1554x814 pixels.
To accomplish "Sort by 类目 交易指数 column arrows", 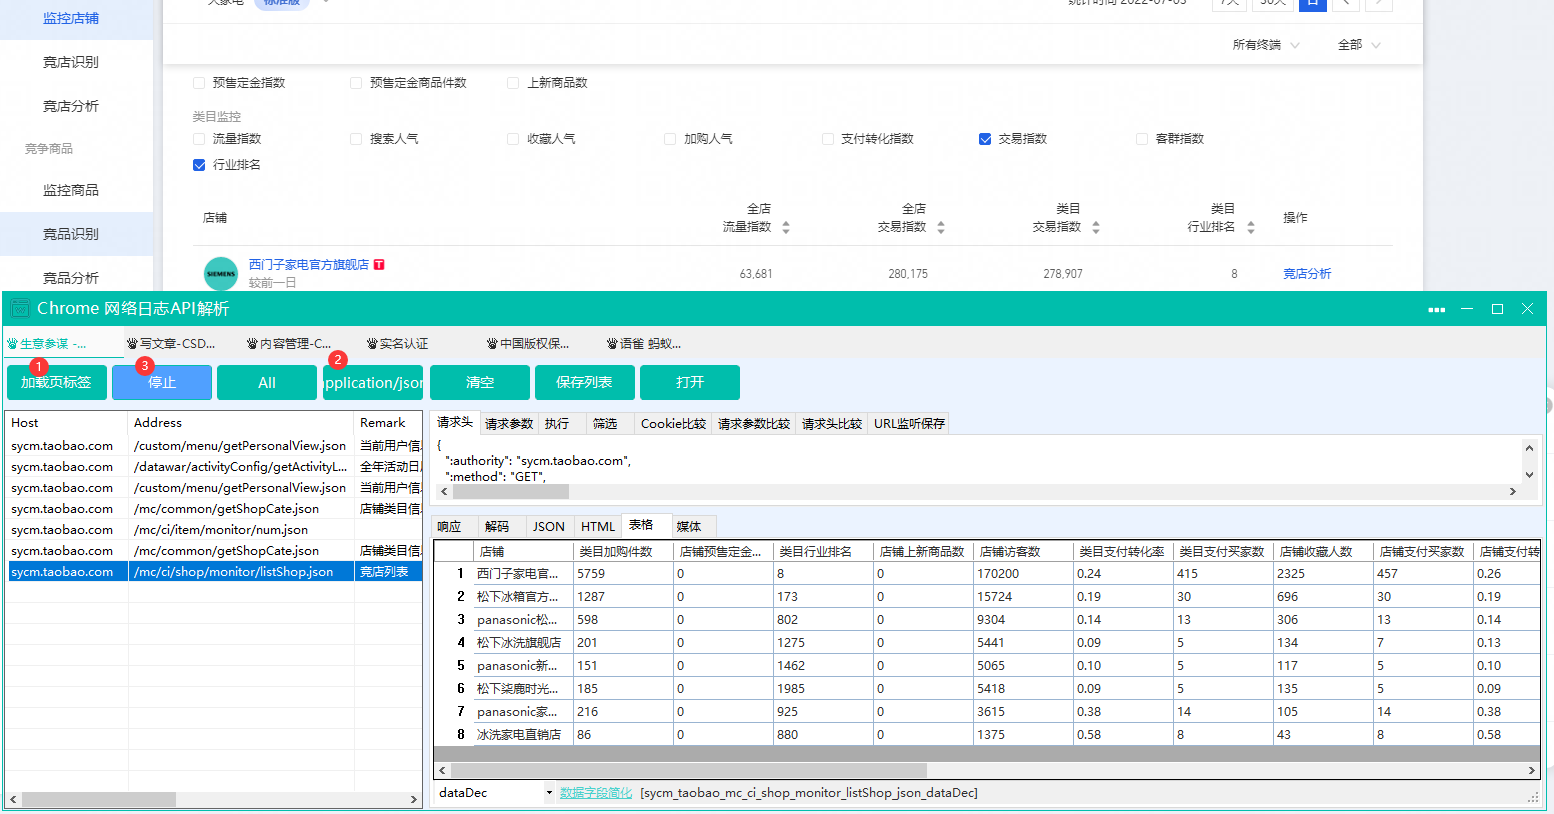I will pyautogui.click(x=1096, y=228).
